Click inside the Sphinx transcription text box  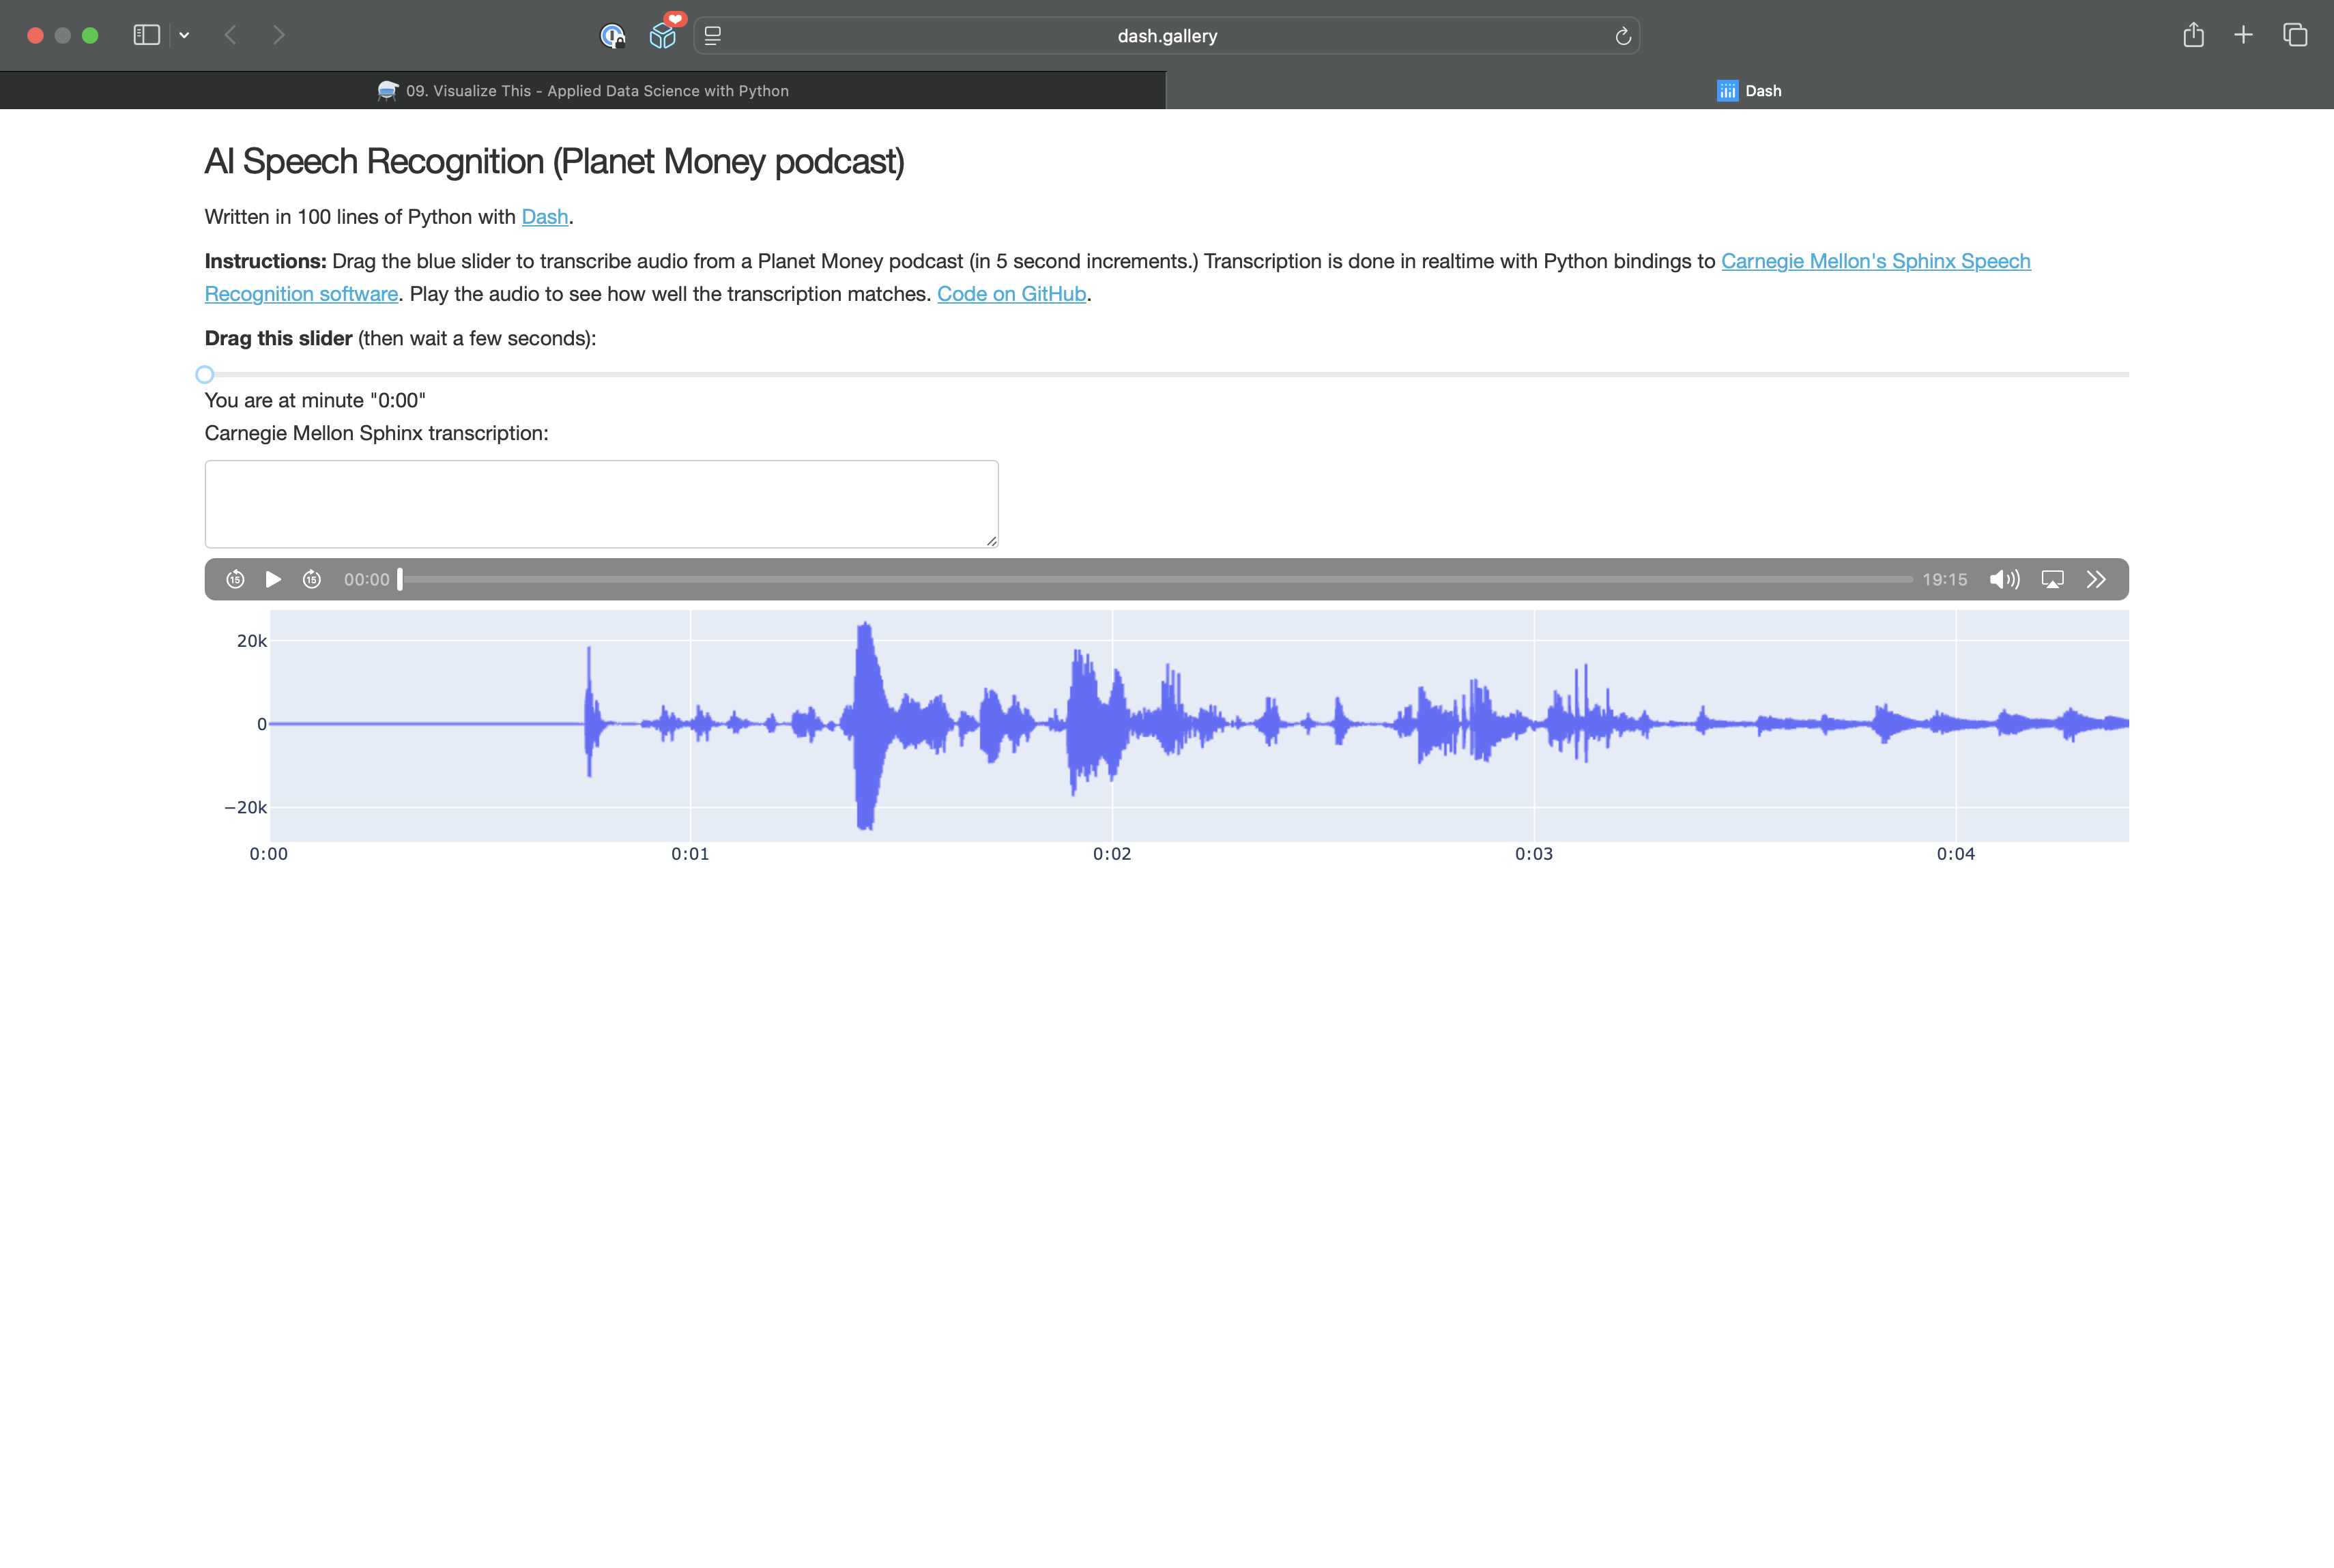tap(601, 503)
